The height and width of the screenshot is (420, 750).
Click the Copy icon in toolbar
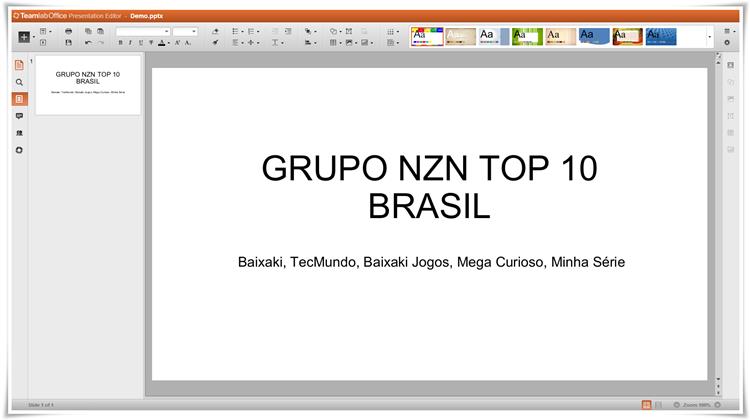[88, 31]
